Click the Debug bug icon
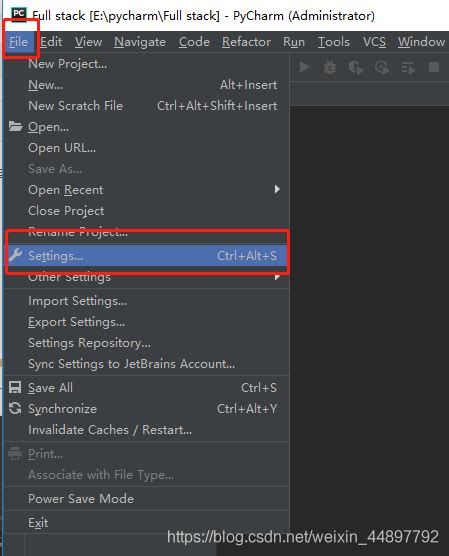449x556 pixels. (x=330, y=67)
